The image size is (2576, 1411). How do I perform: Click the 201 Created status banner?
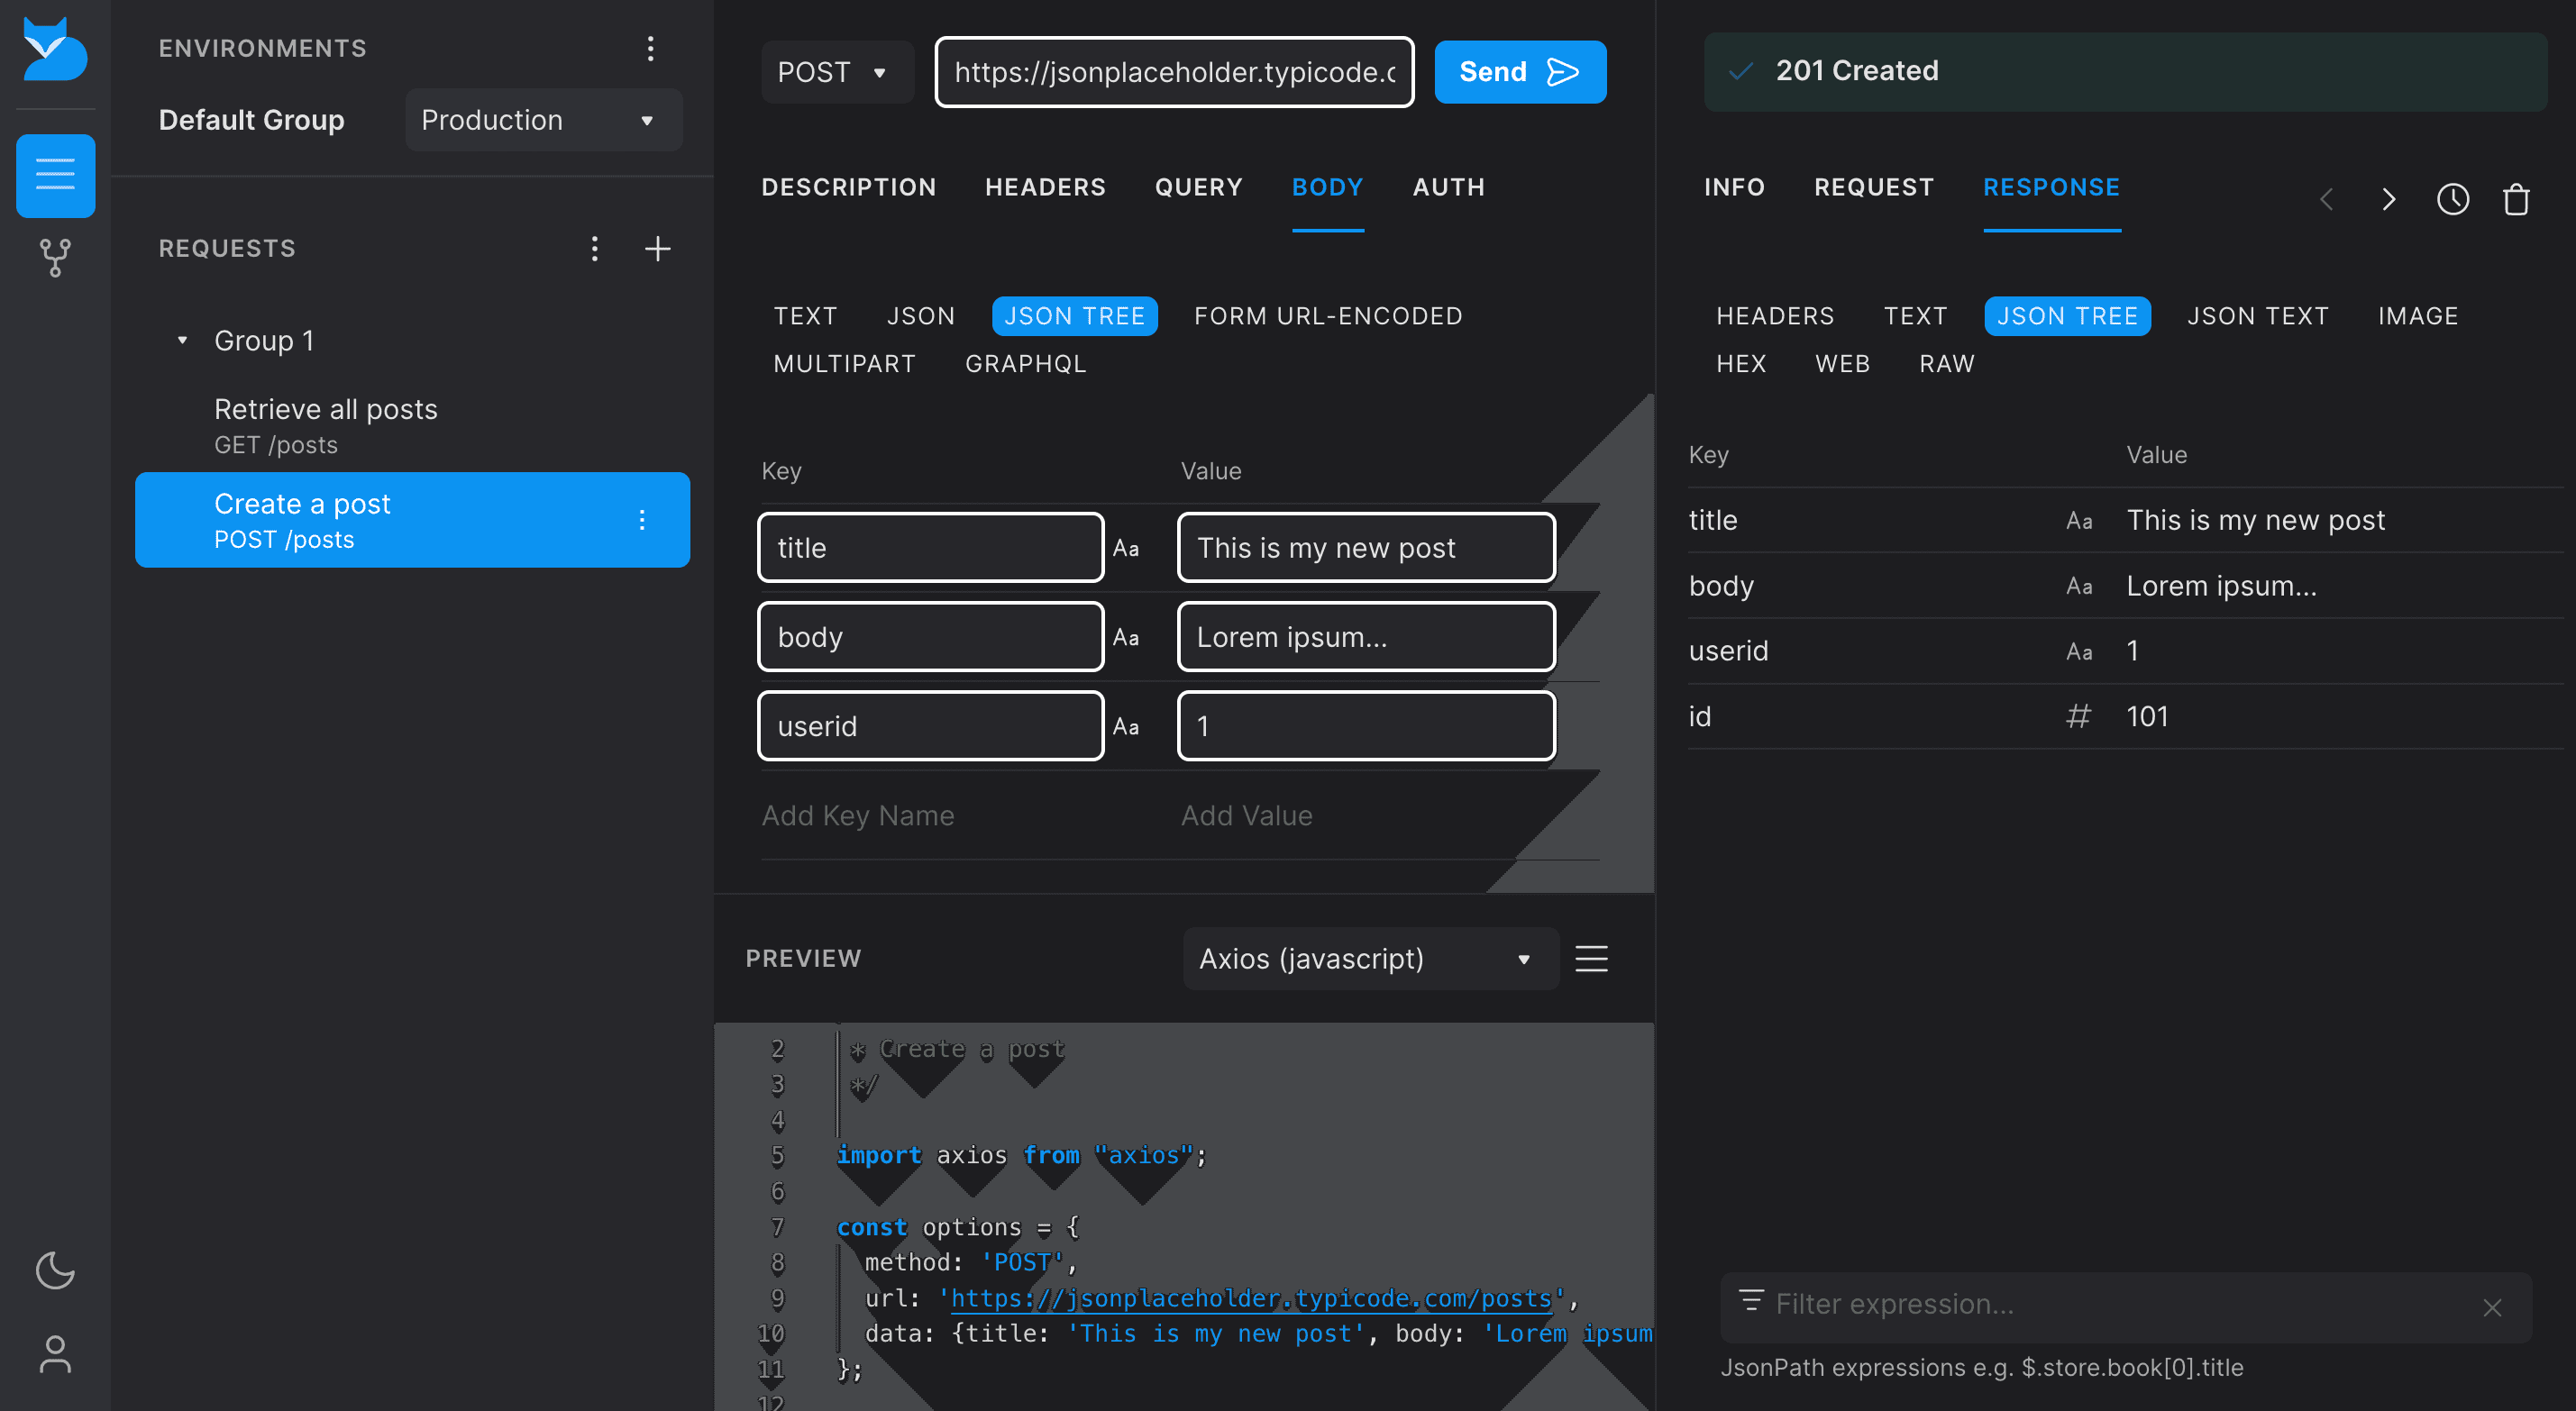pos(2125,71)
